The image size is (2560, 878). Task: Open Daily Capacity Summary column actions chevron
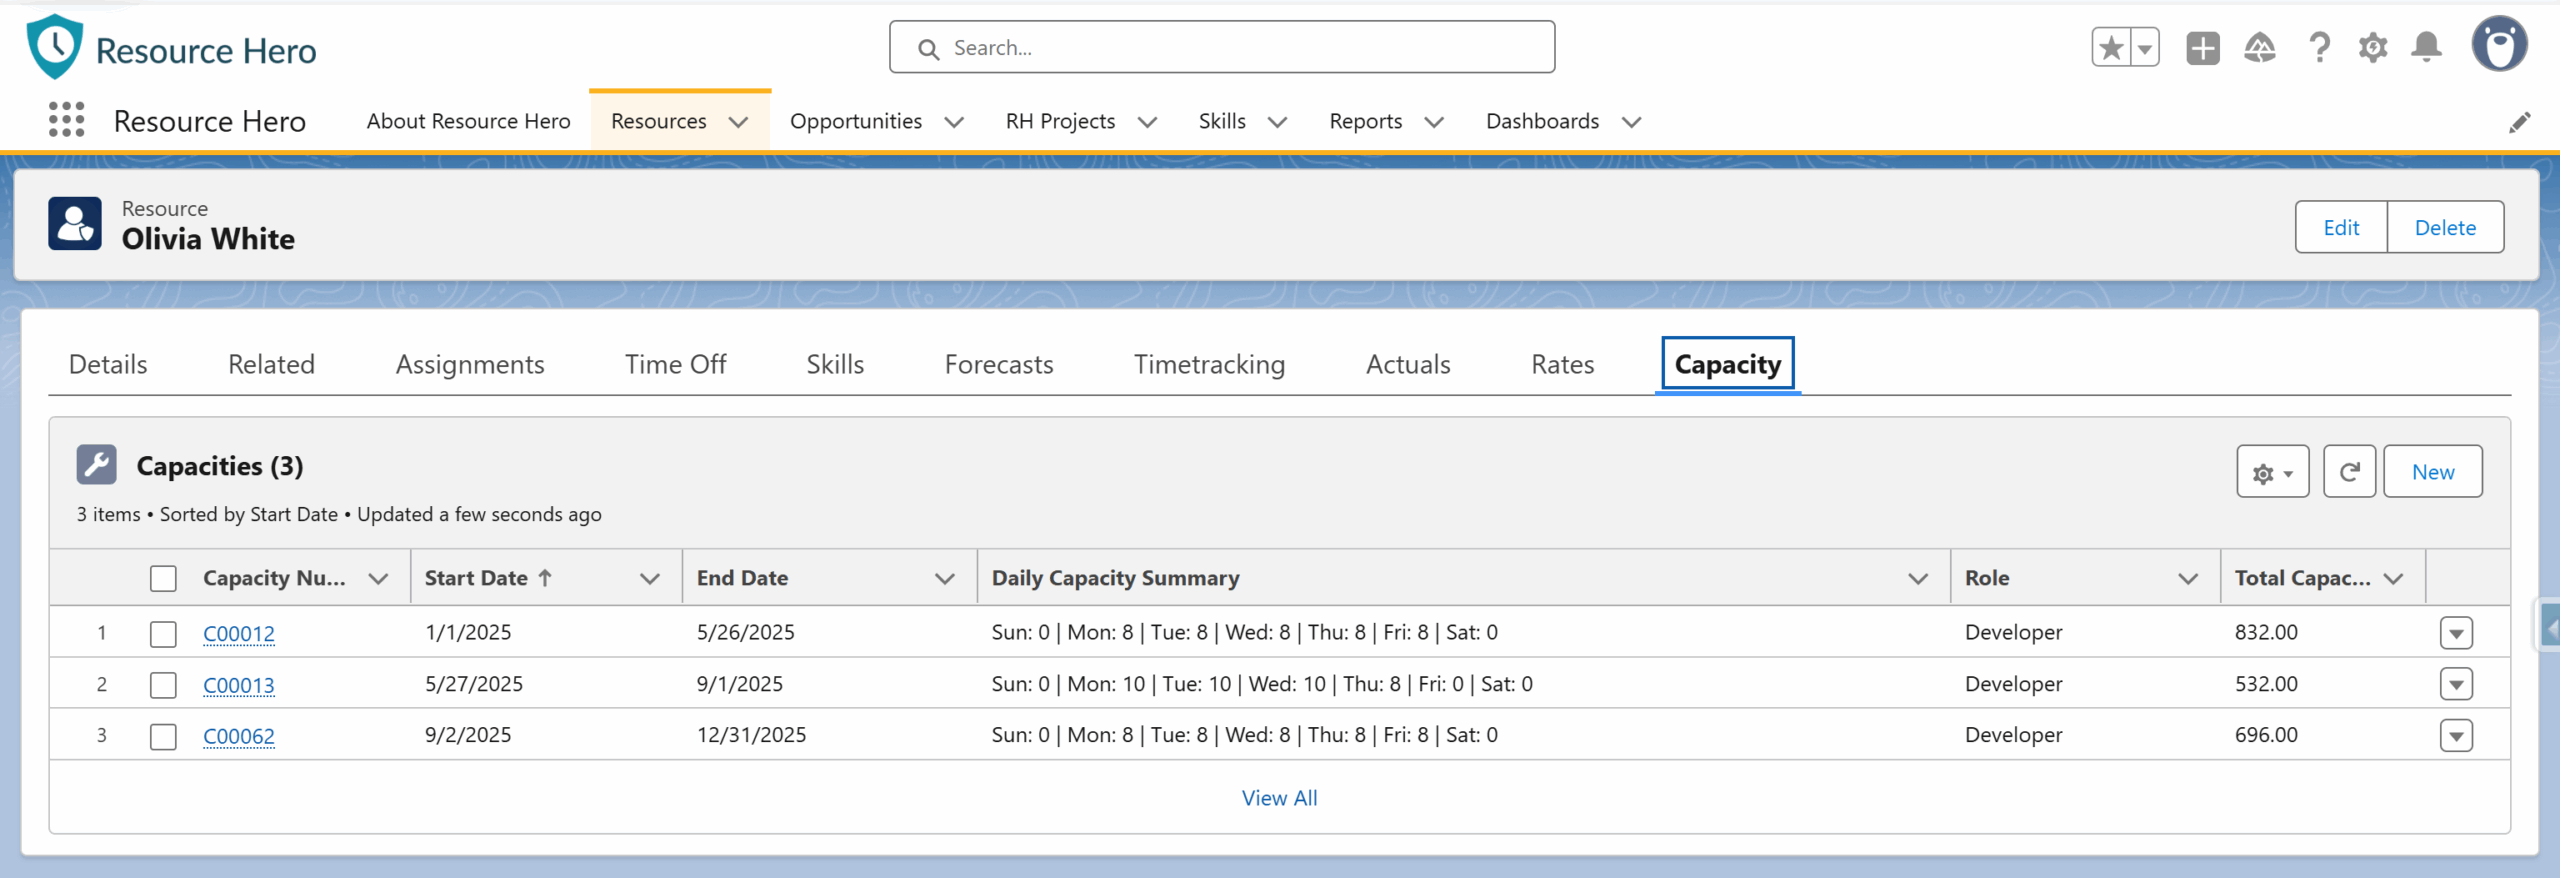tap(1918, 578)
